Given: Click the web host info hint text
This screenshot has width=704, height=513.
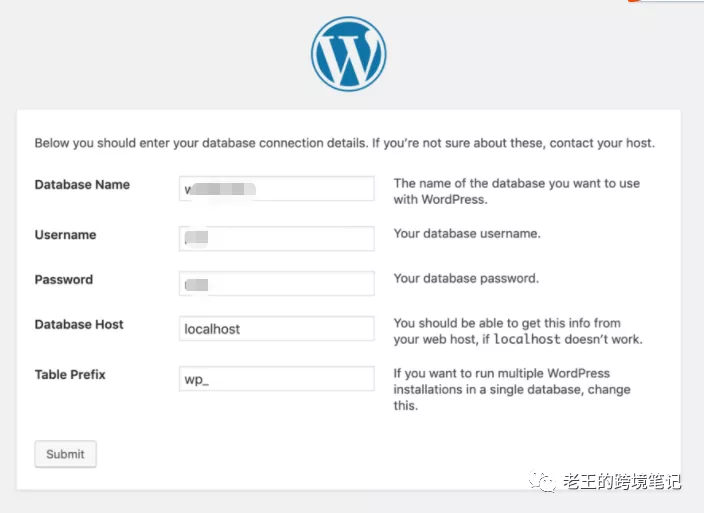Looking at the screenshot, I should click(518, 331).
